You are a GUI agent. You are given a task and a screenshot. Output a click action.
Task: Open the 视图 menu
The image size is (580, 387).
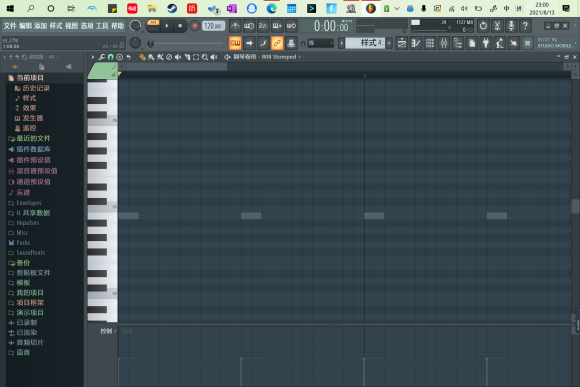(71, 26)
